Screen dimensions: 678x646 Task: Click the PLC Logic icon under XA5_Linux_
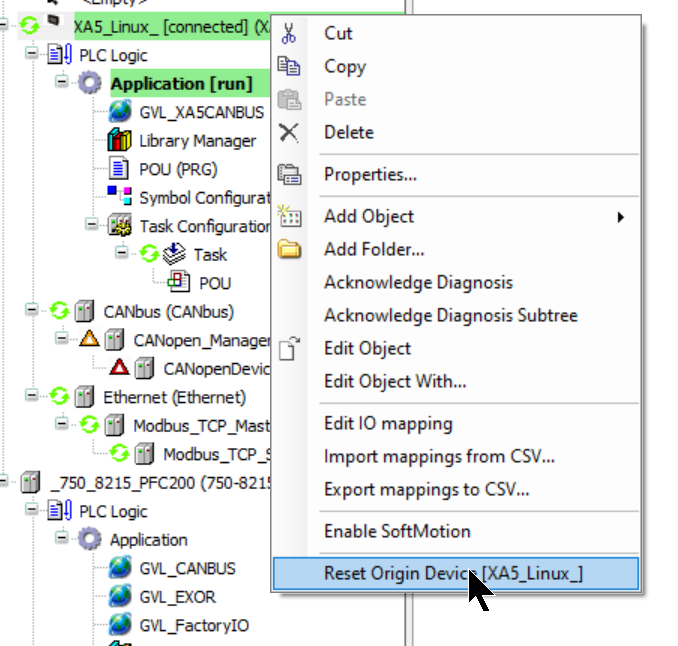point(59,55)
